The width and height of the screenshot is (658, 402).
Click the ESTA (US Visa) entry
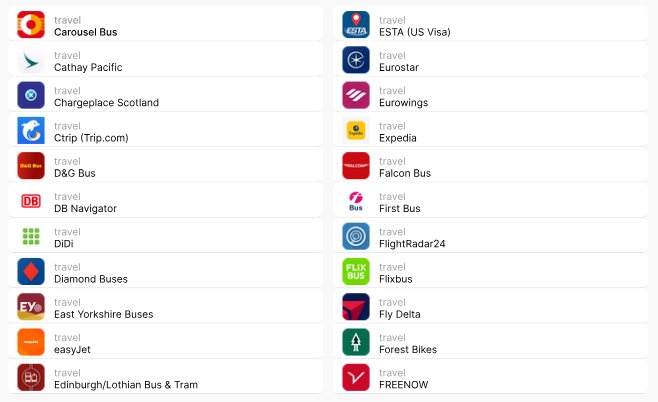[490, 25]
